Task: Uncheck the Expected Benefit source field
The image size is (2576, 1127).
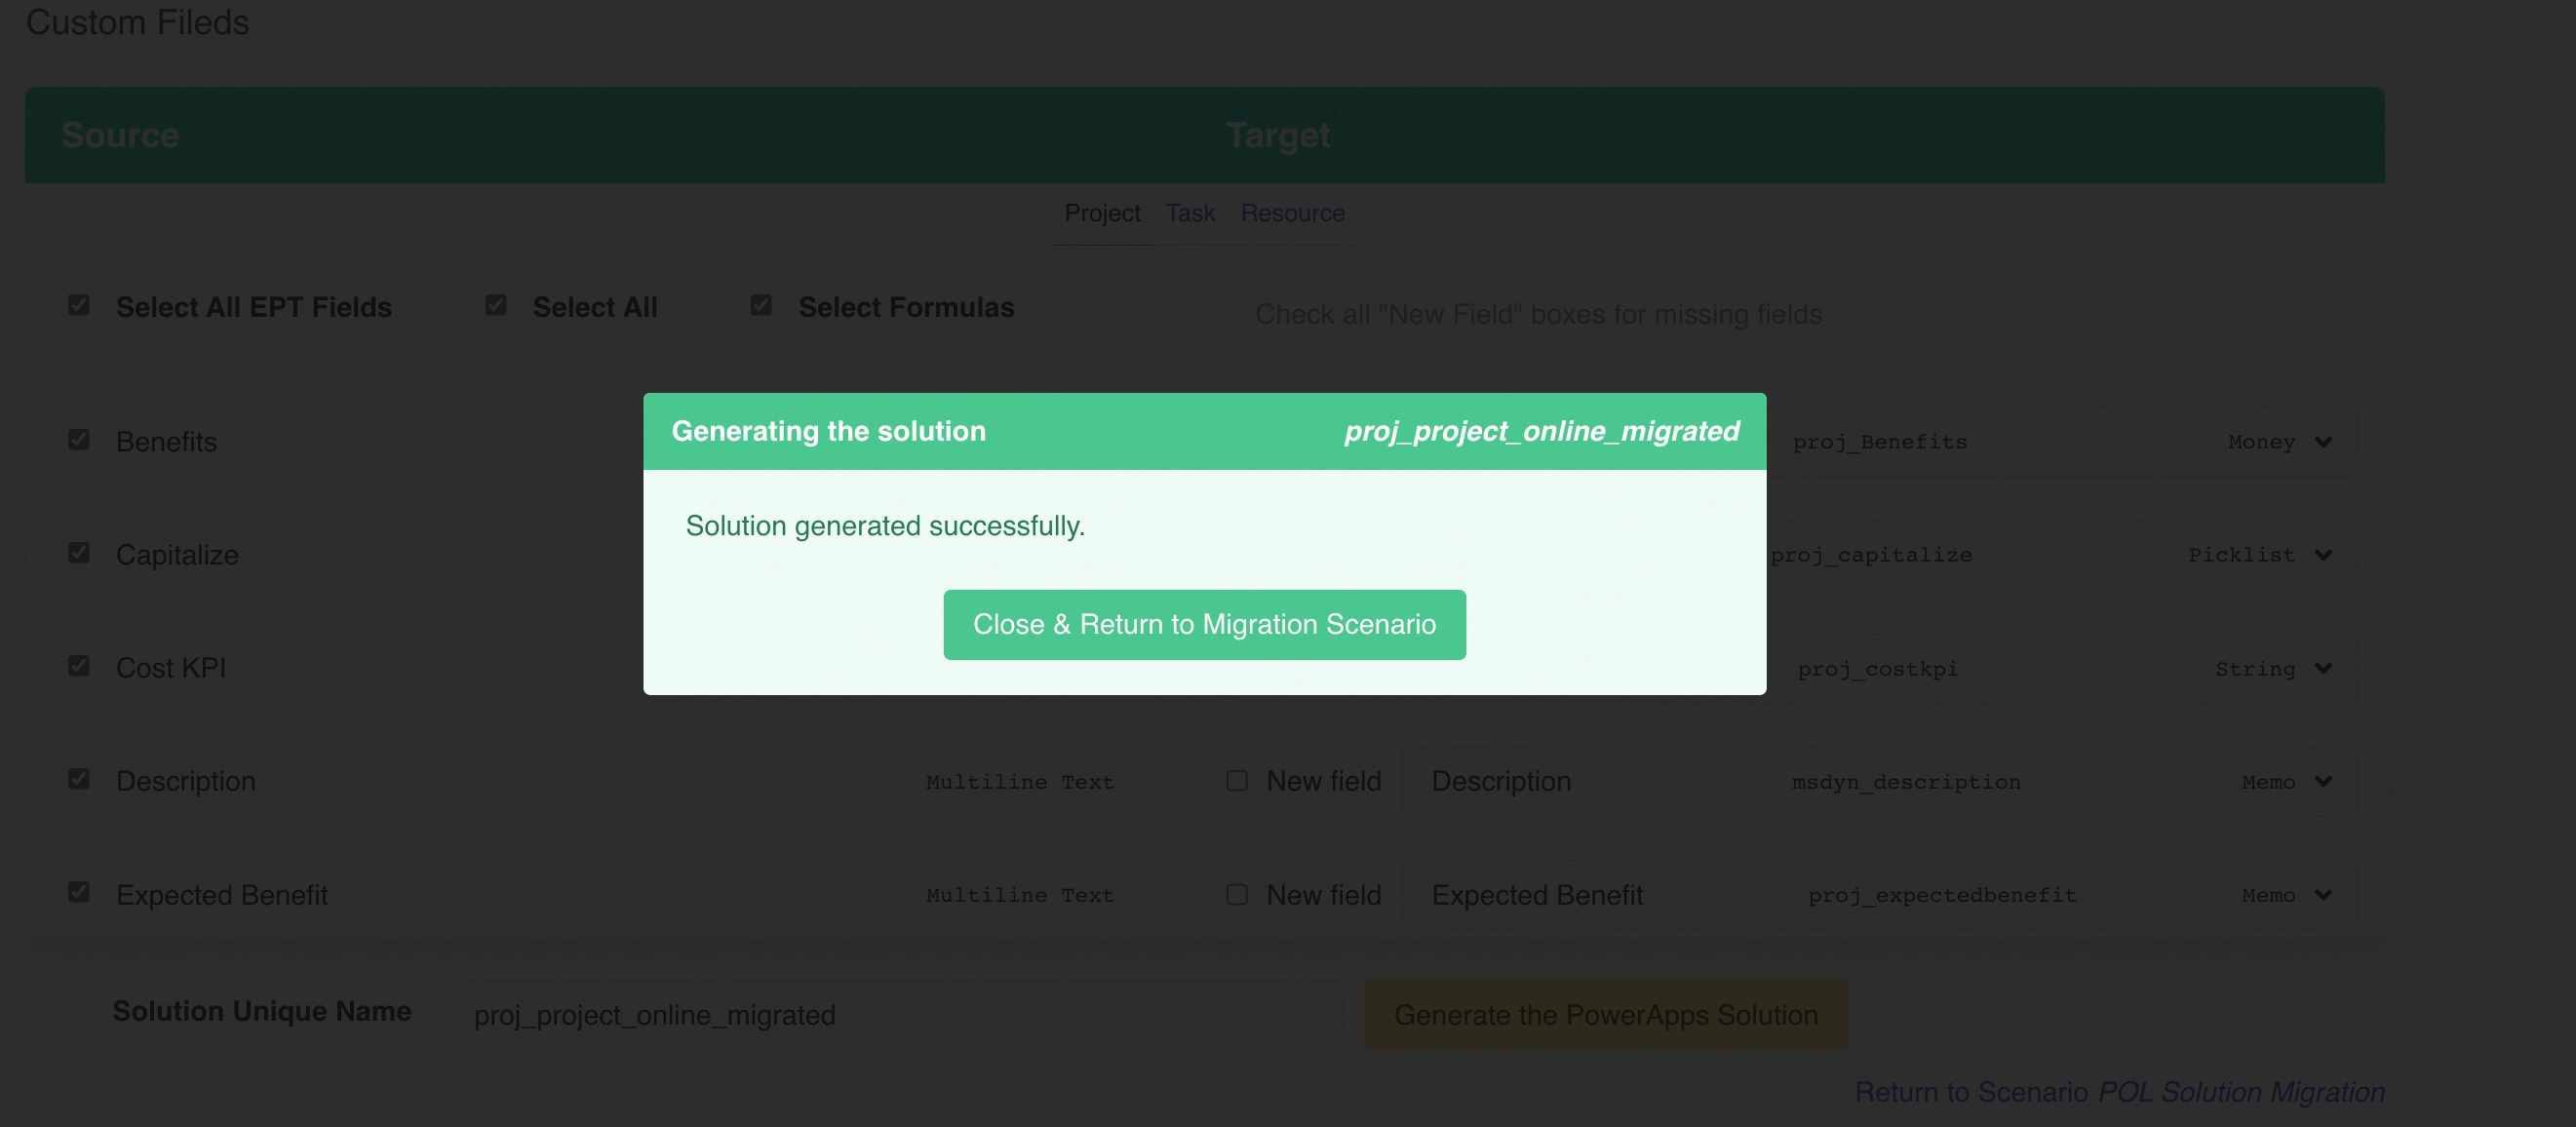Action: point(79,892)
